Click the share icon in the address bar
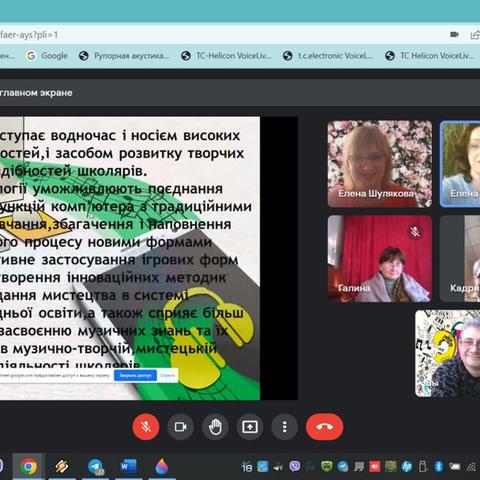 tap(475, 35)
